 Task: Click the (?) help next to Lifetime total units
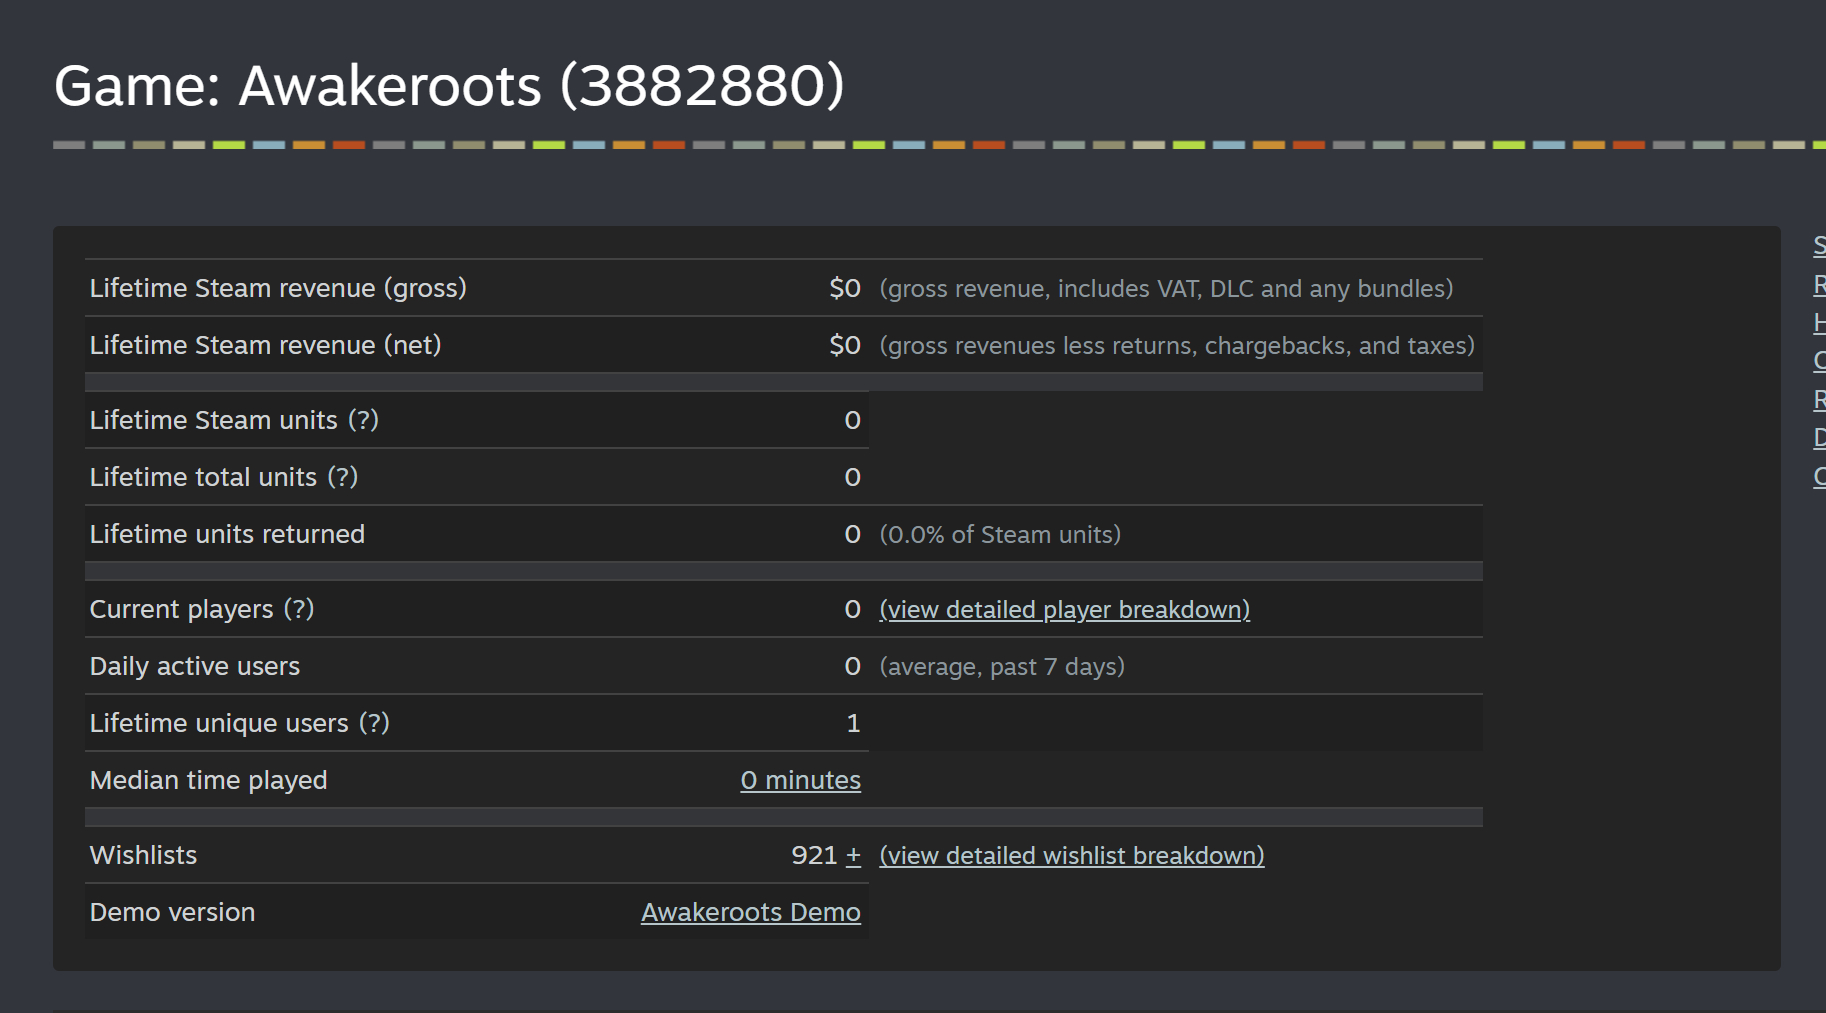[x=342, y=477]
